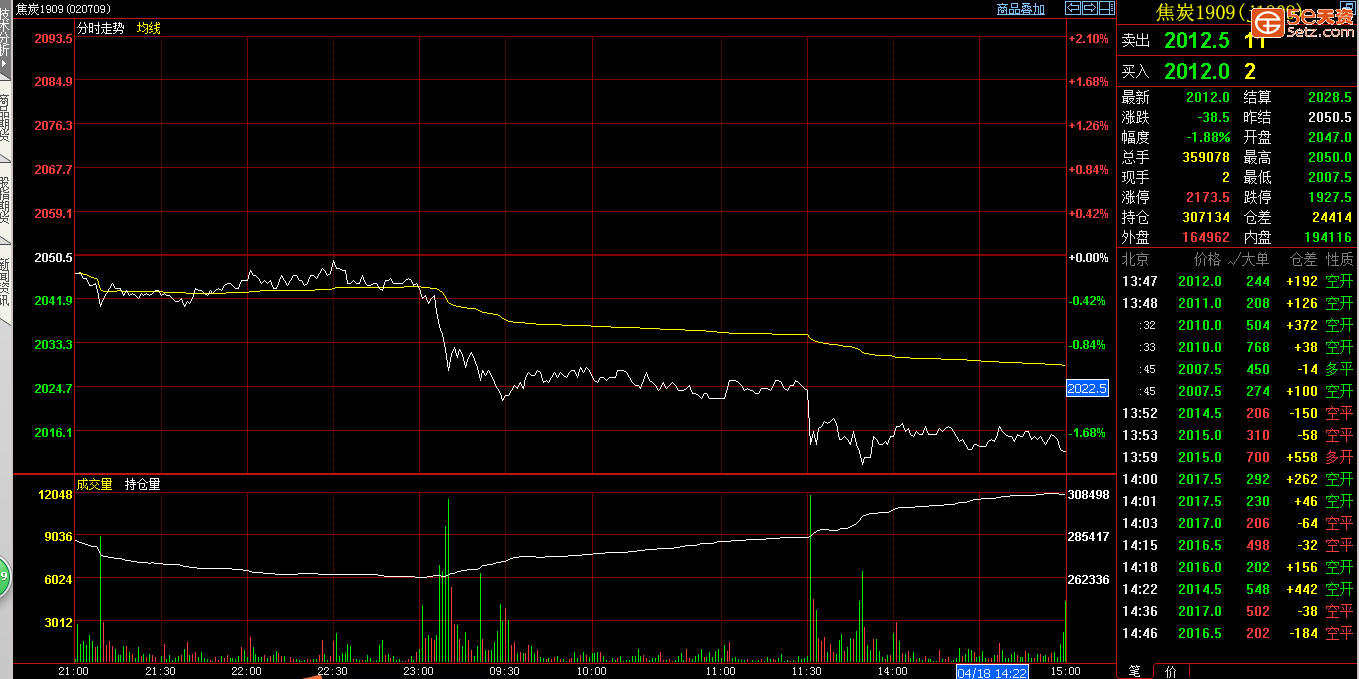Image resolution: width=1359 pixels, height=679 pixels.
Task: Select the 14:03 trade row
Action: click(x=1237, y=523)
